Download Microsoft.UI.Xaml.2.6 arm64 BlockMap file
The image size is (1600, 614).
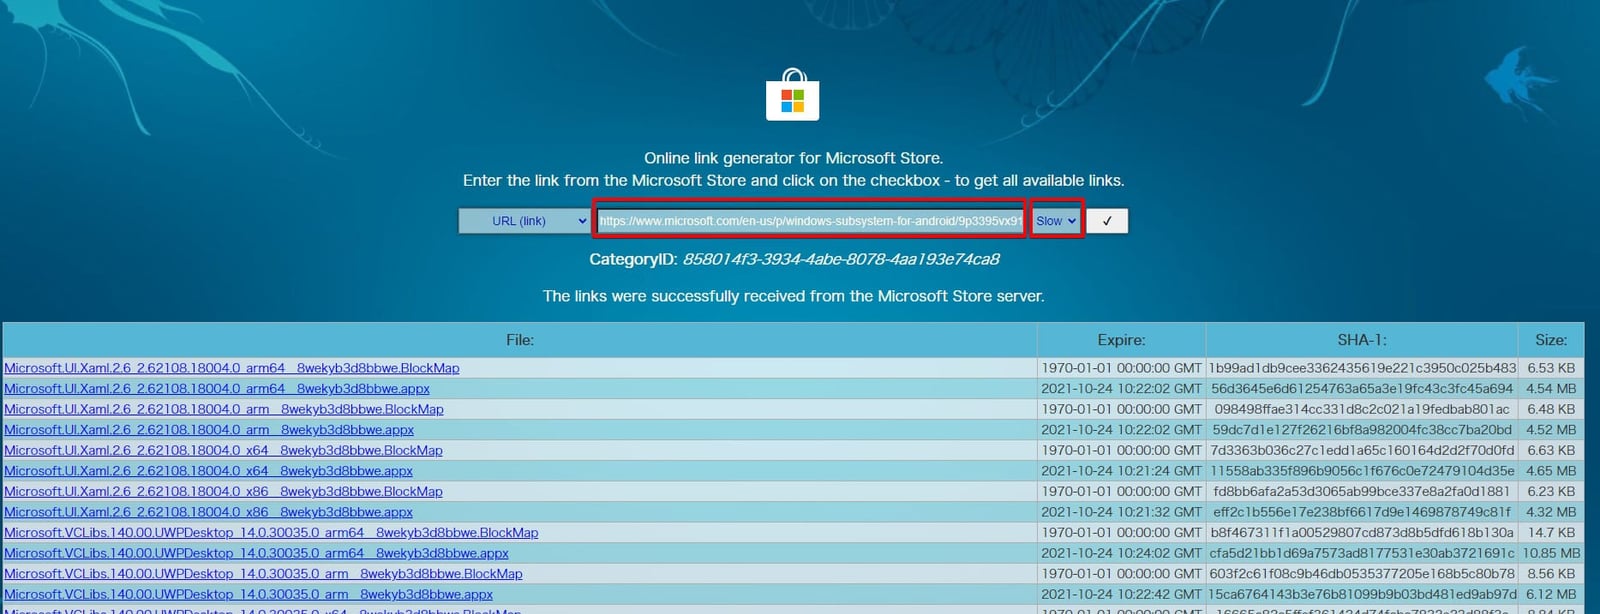pyautogui.click(x=232, y=368)
